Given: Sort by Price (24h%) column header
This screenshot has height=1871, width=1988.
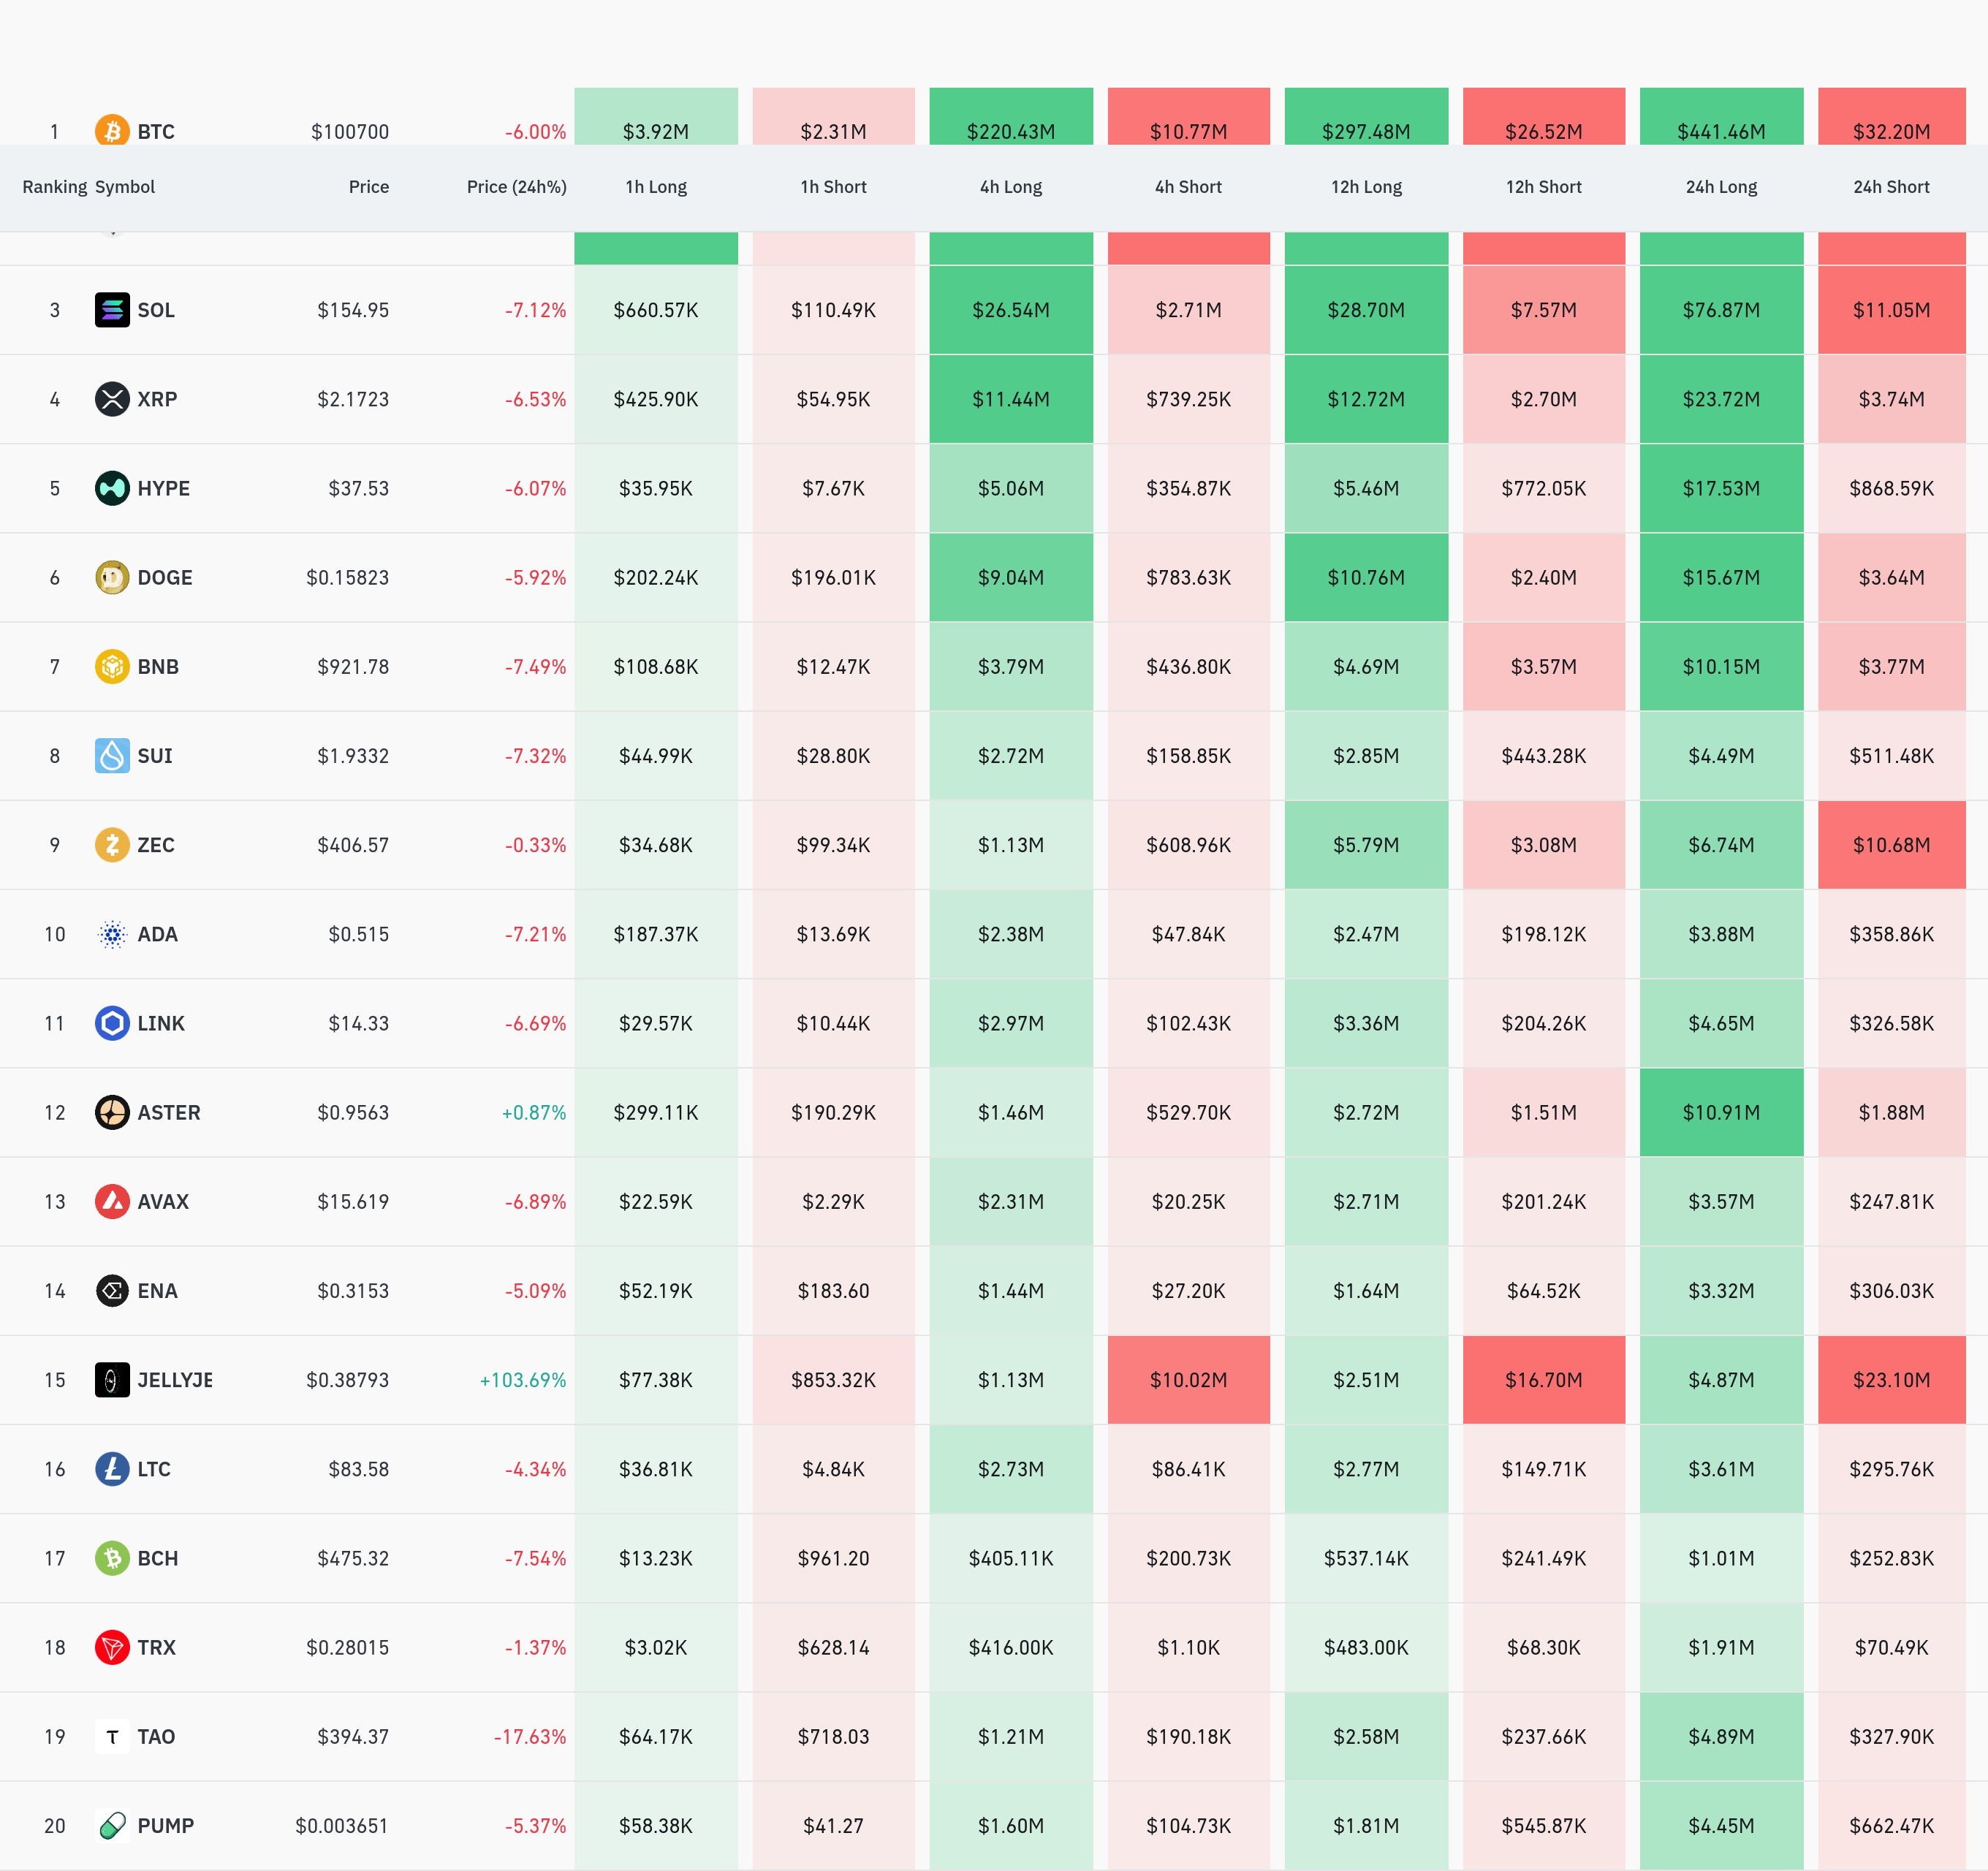Looking at the screenshot, I should click(x=516, y=187).
